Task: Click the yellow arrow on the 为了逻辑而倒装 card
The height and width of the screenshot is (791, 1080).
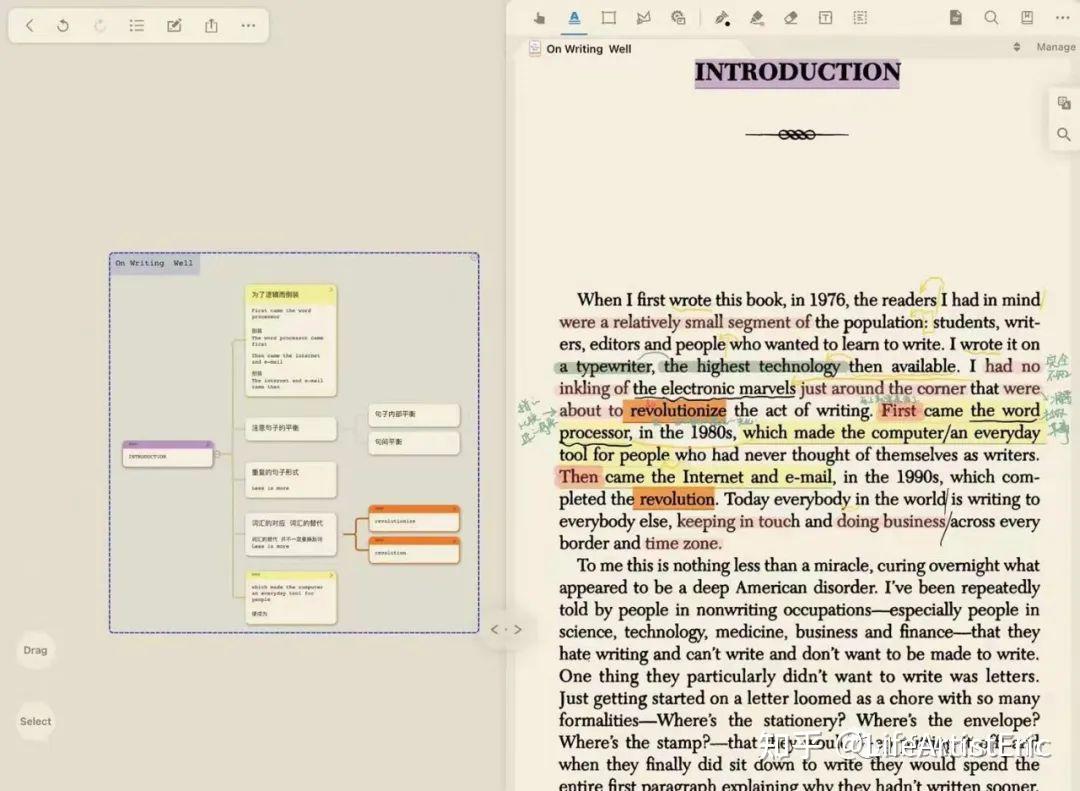Action: (331, 290)
